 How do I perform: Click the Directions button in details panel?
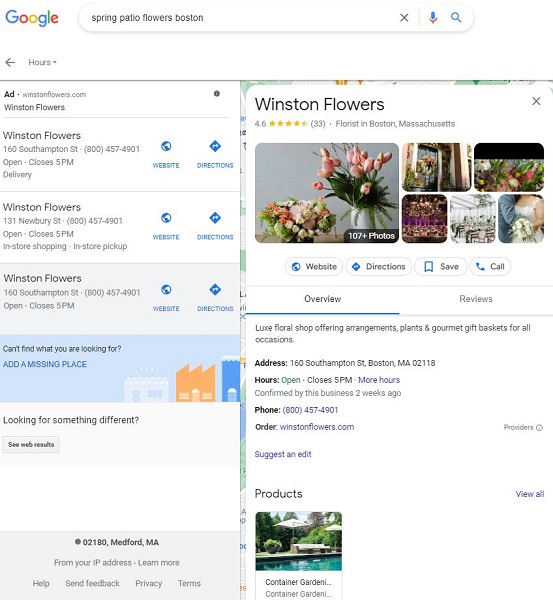(378, 266)
